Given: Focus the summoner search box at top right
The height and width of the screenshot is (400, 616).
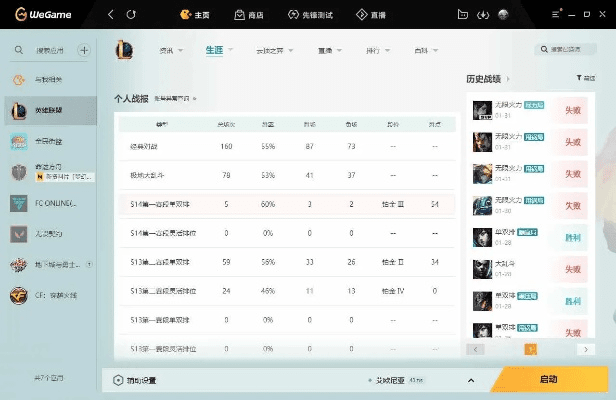Looking at the screenshot, I should point(565,49).
